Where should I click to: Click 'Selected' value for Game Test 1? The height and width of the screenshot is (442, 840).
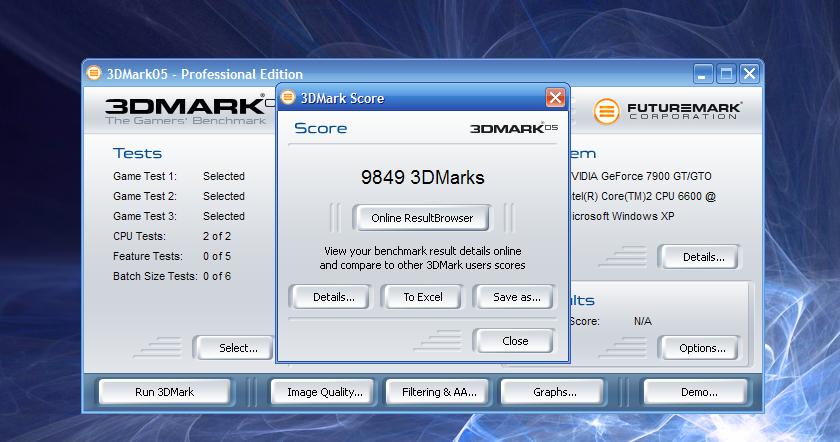click(223, 176)
